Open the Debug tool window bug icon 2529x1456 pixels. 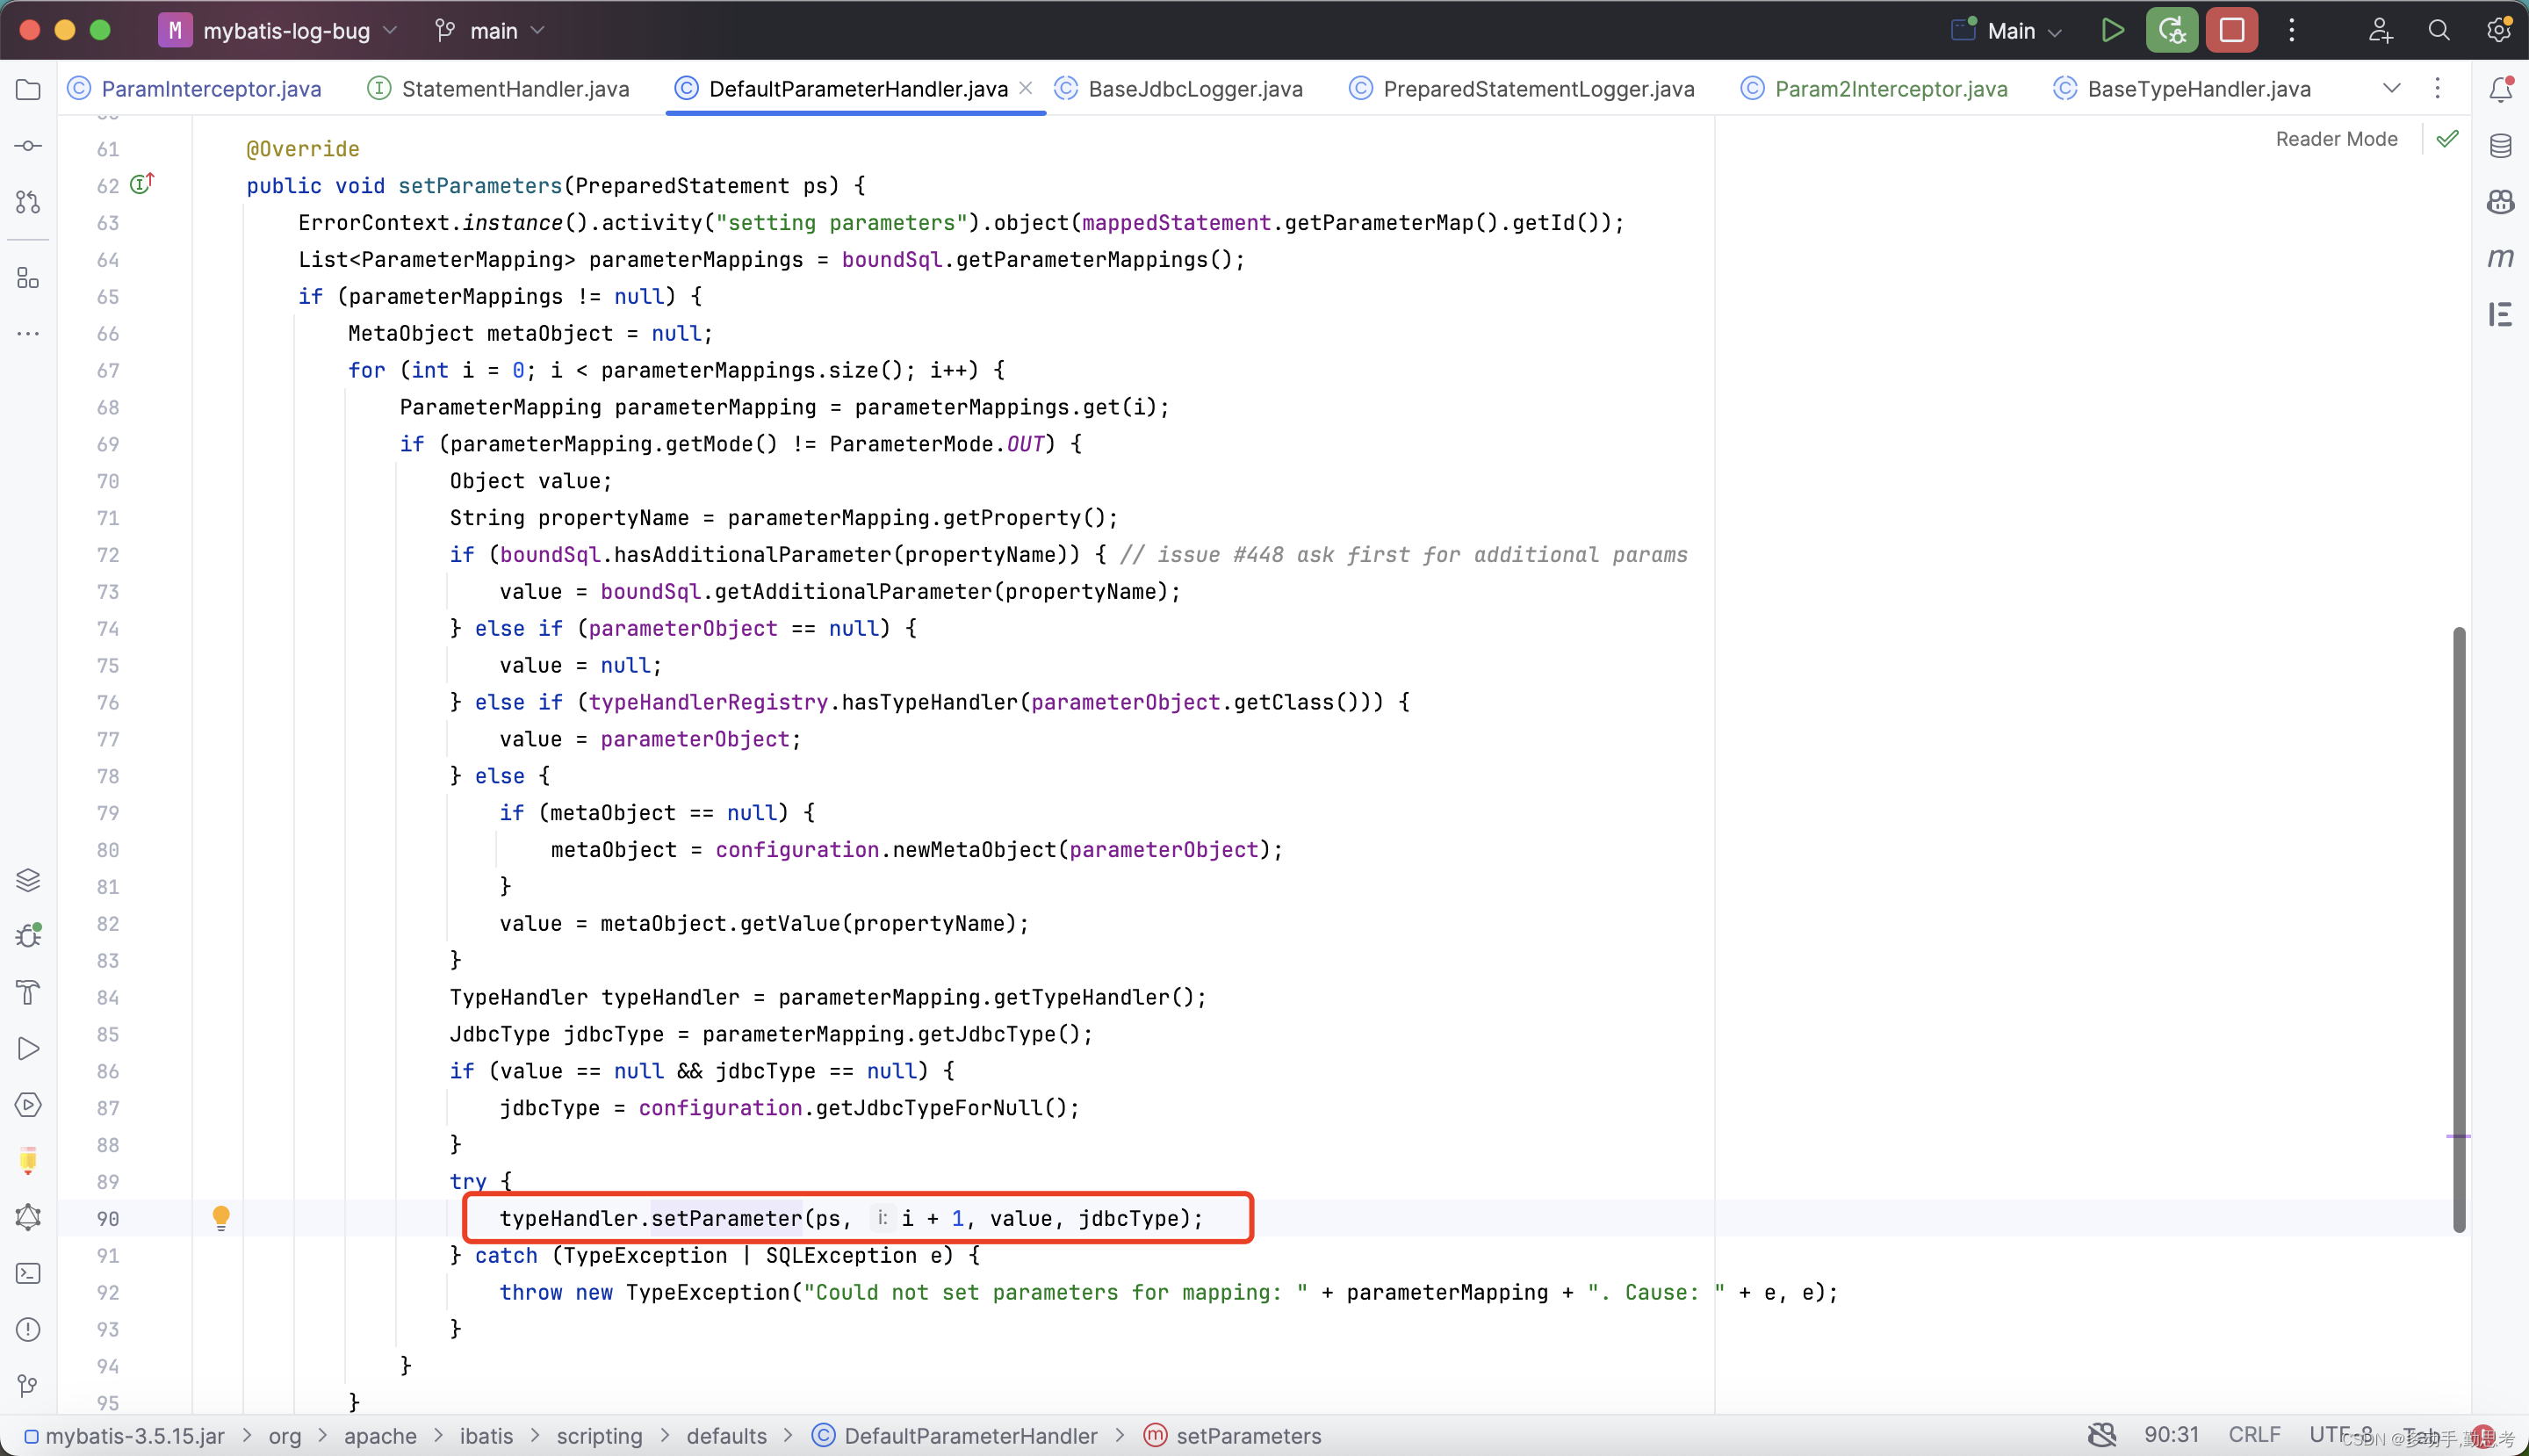[x=28, y=936]
